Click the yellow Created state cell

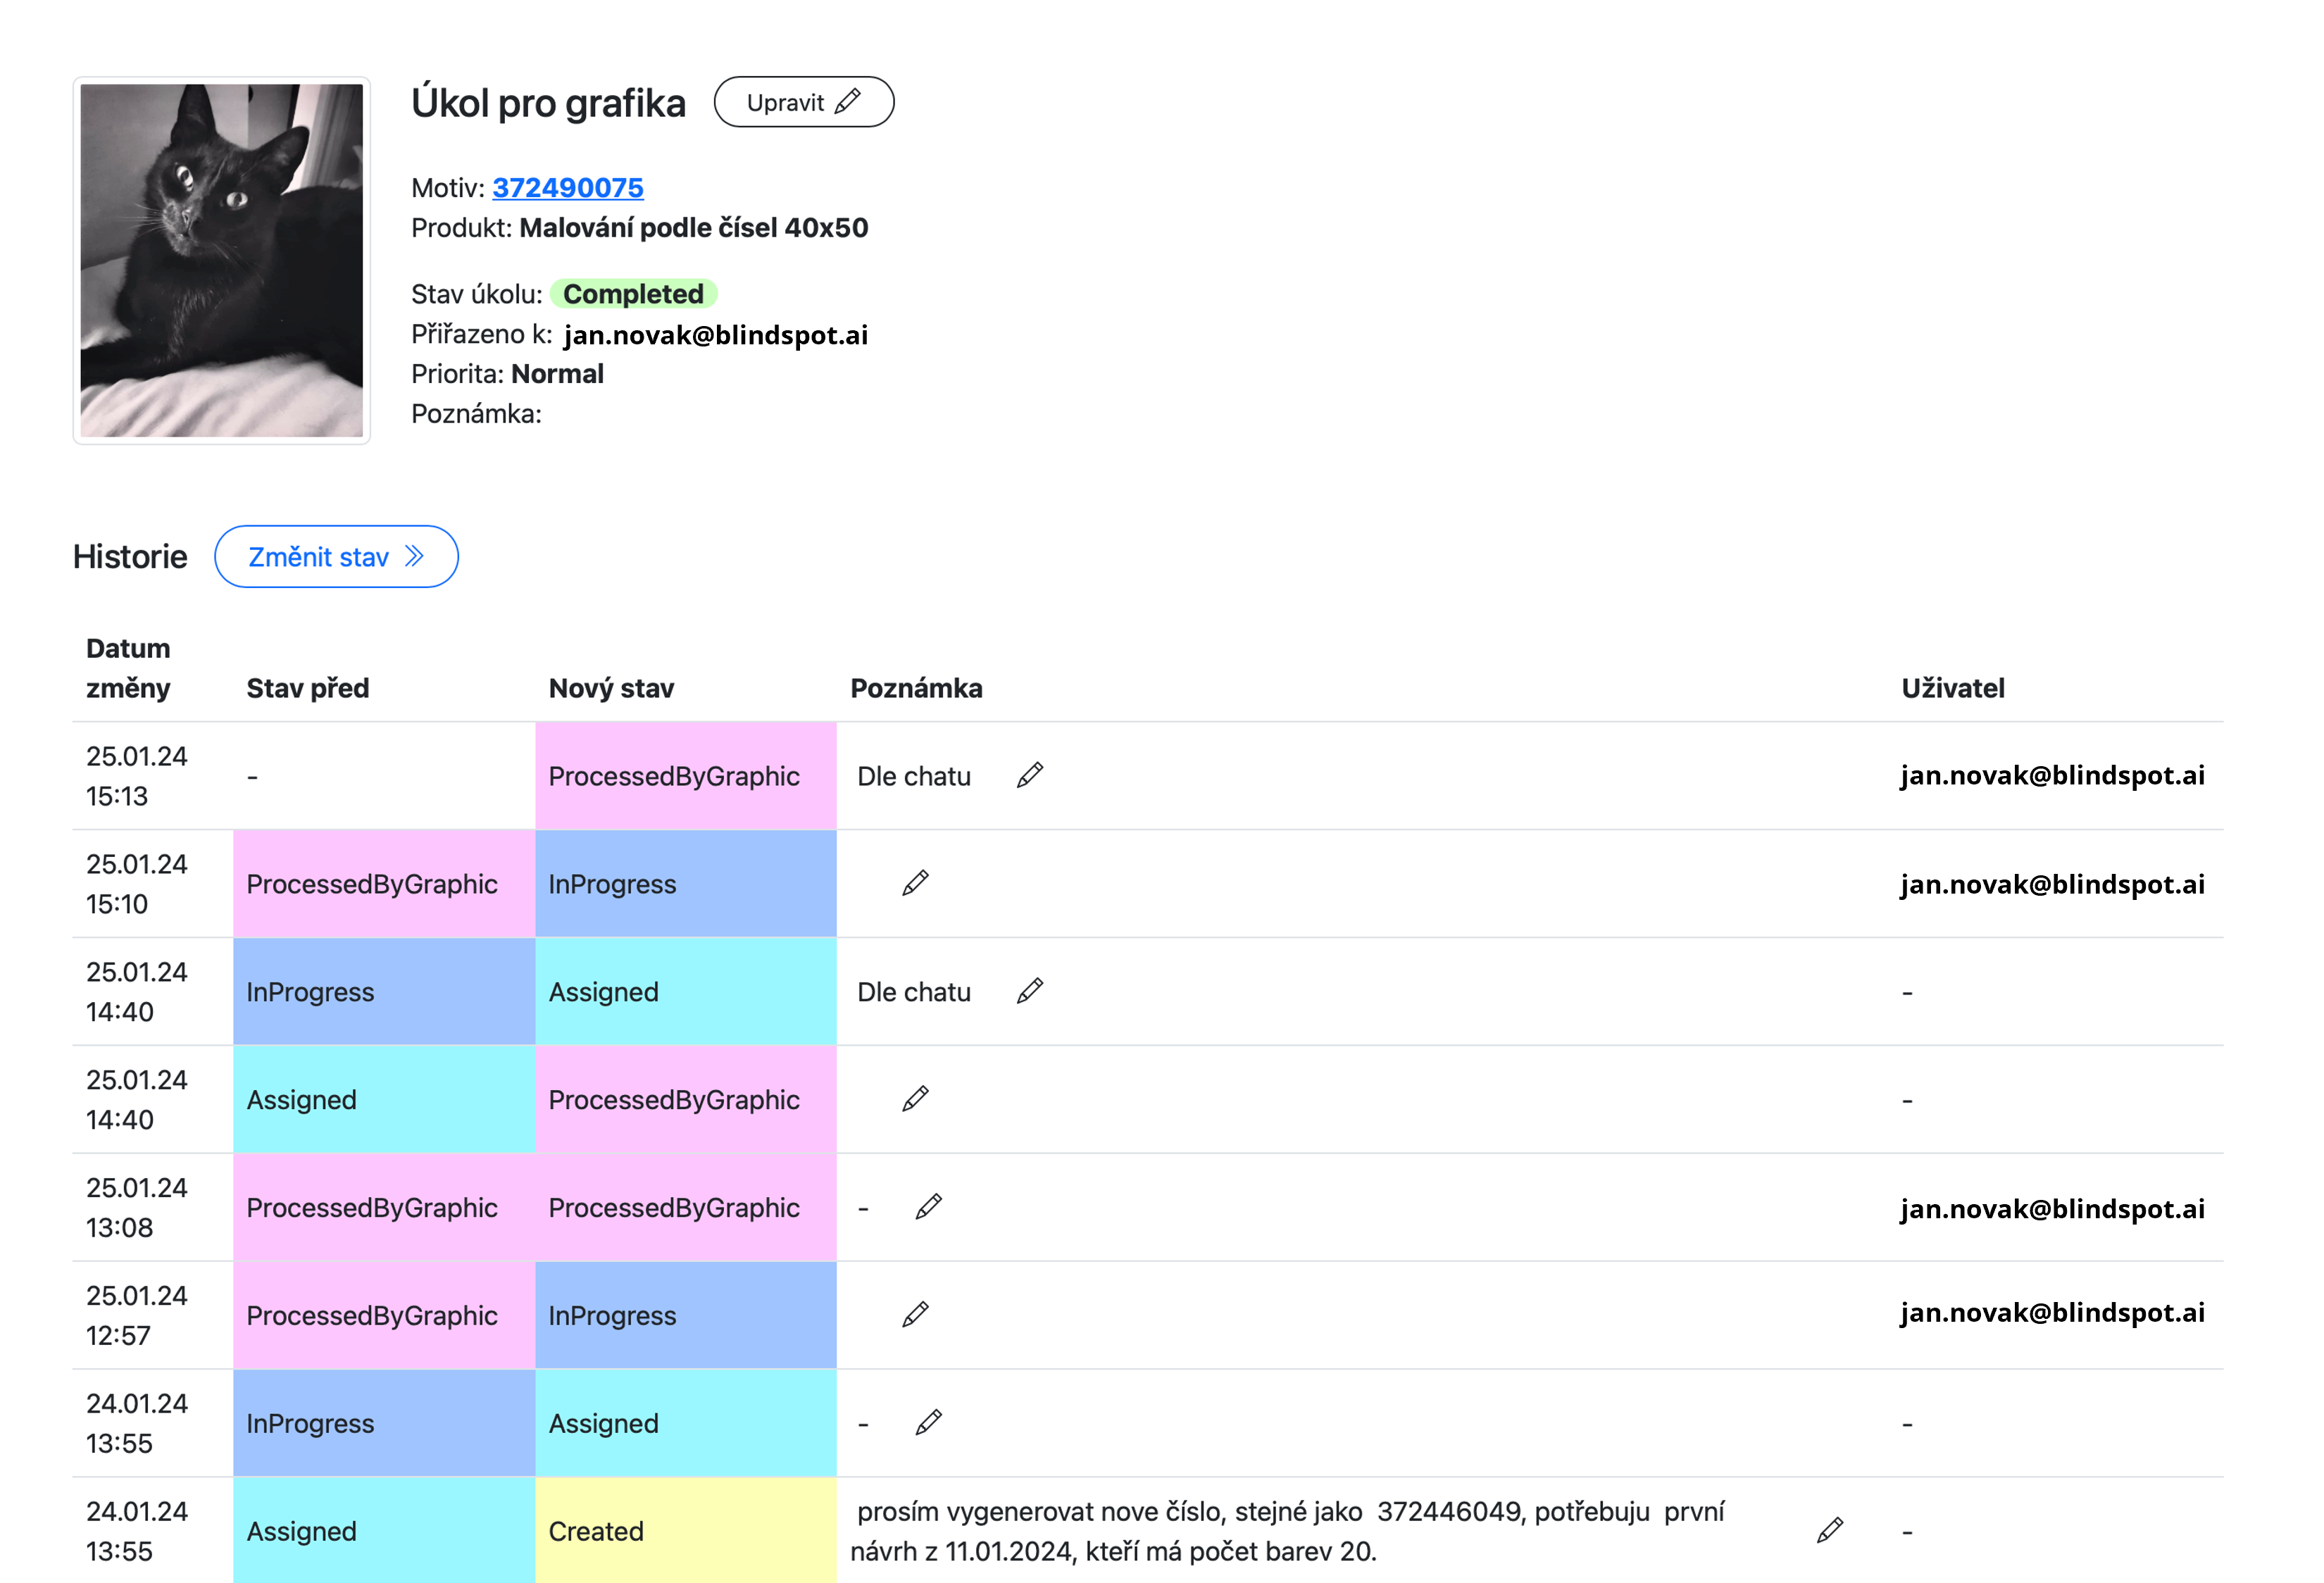[685, 1531]
